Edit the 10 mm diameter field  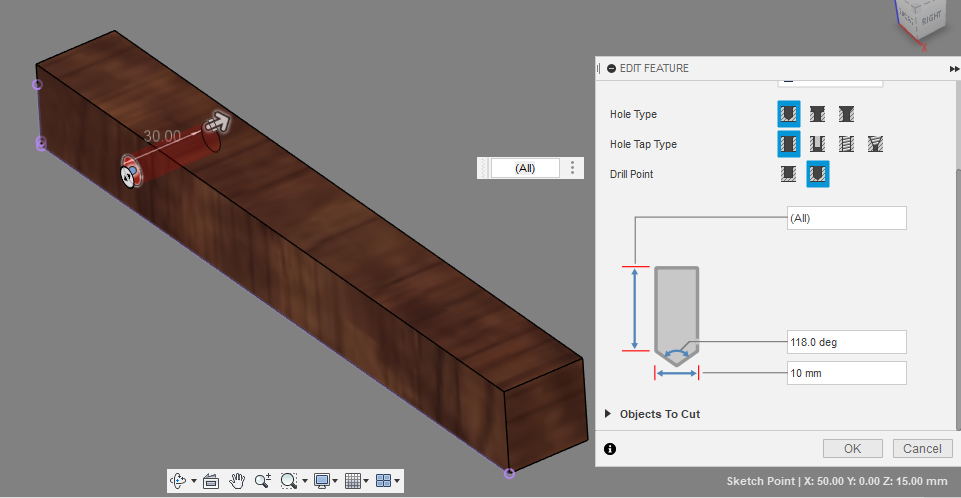tap(846, 373)
